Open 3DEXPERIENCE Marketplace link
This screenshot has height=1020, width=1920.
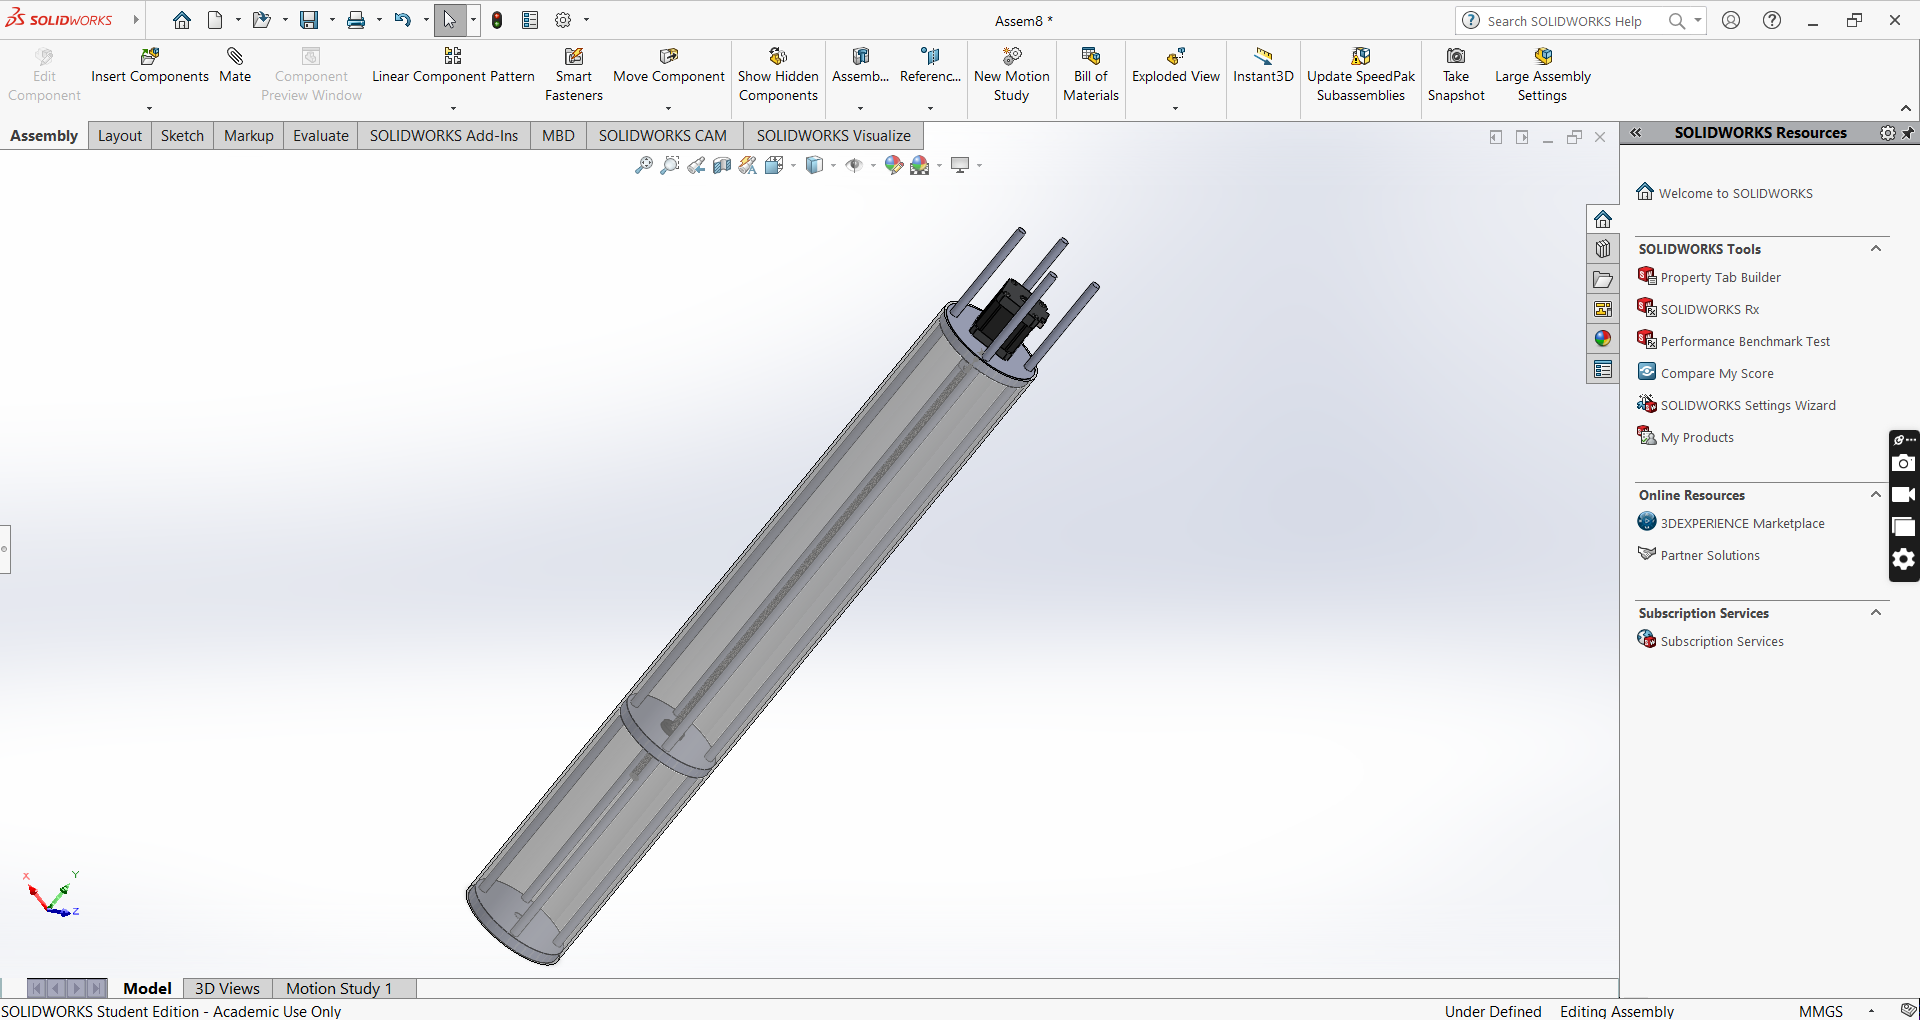coord(1742,523)
